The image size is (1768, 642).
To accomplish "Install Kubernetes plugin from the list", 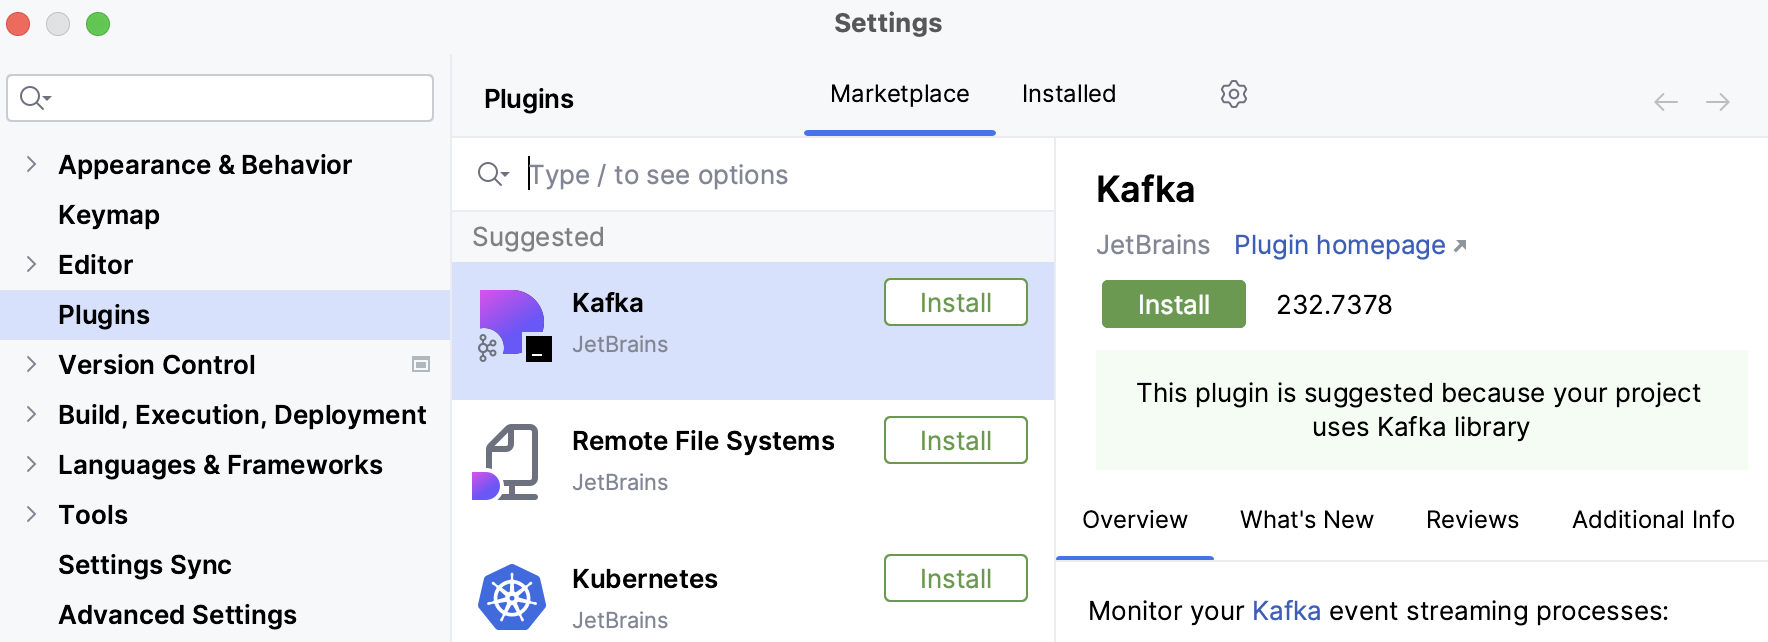I will coord(955,579).
